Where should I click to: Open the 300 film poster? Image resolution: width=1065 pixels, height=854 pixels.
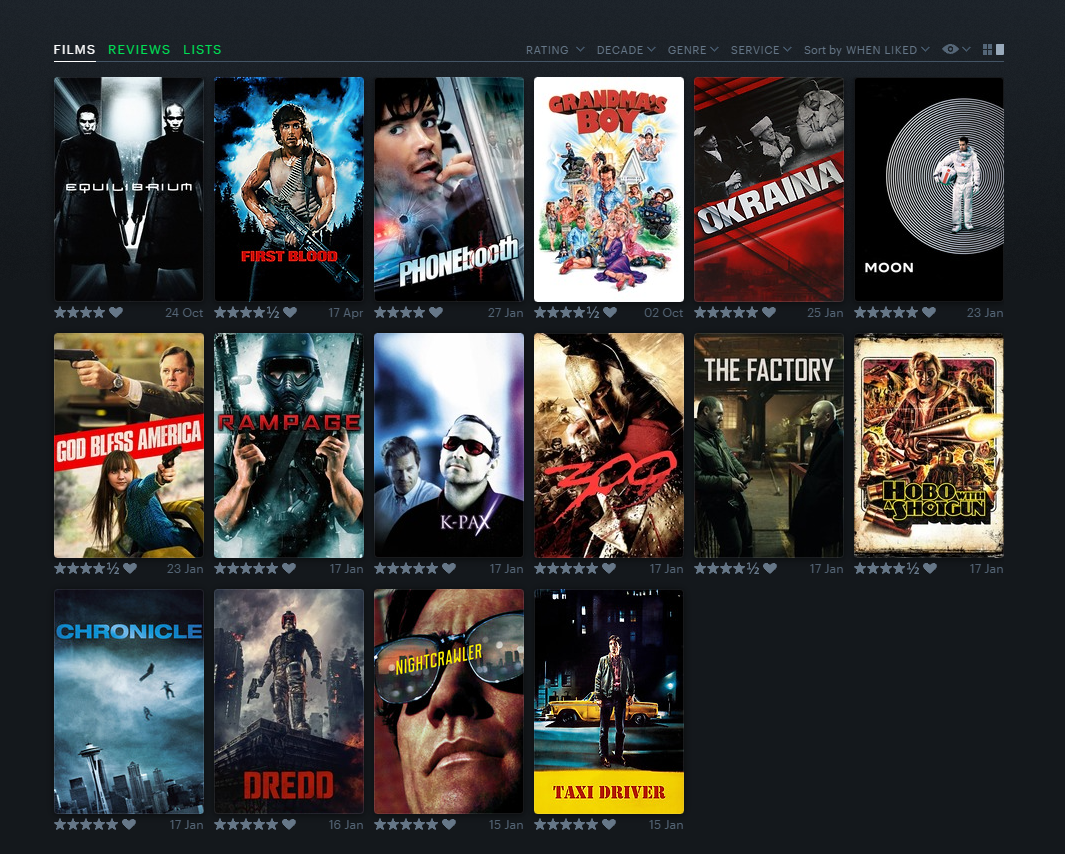(x=609, y=445)
